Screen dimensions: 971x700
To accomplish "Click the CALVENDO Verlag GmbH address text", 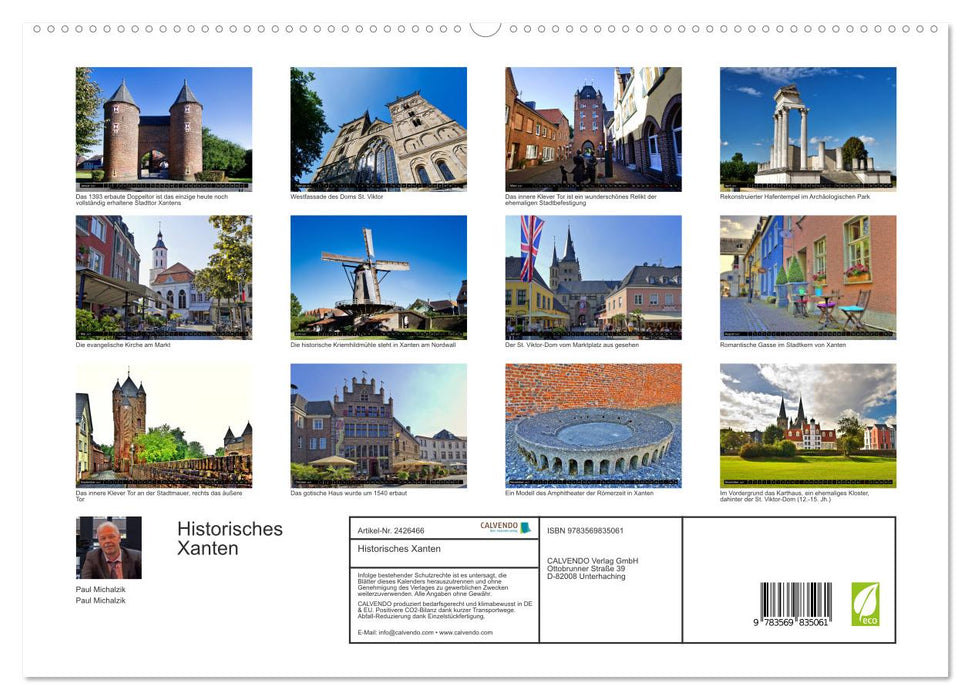I will point(593,569).
